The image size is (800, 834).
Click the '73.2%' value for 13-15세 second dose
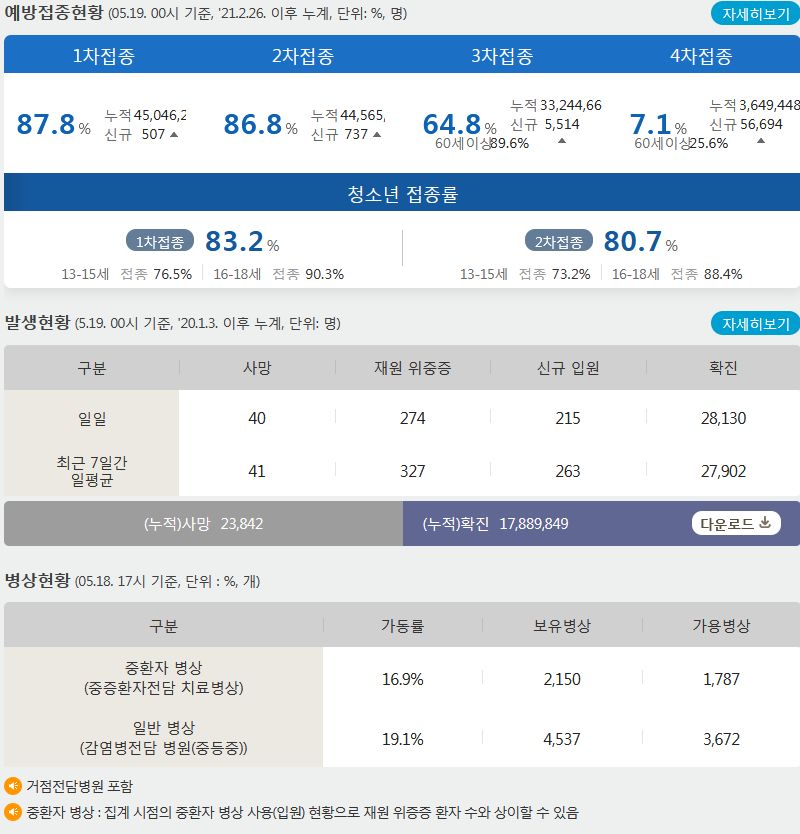coord(571,274)
